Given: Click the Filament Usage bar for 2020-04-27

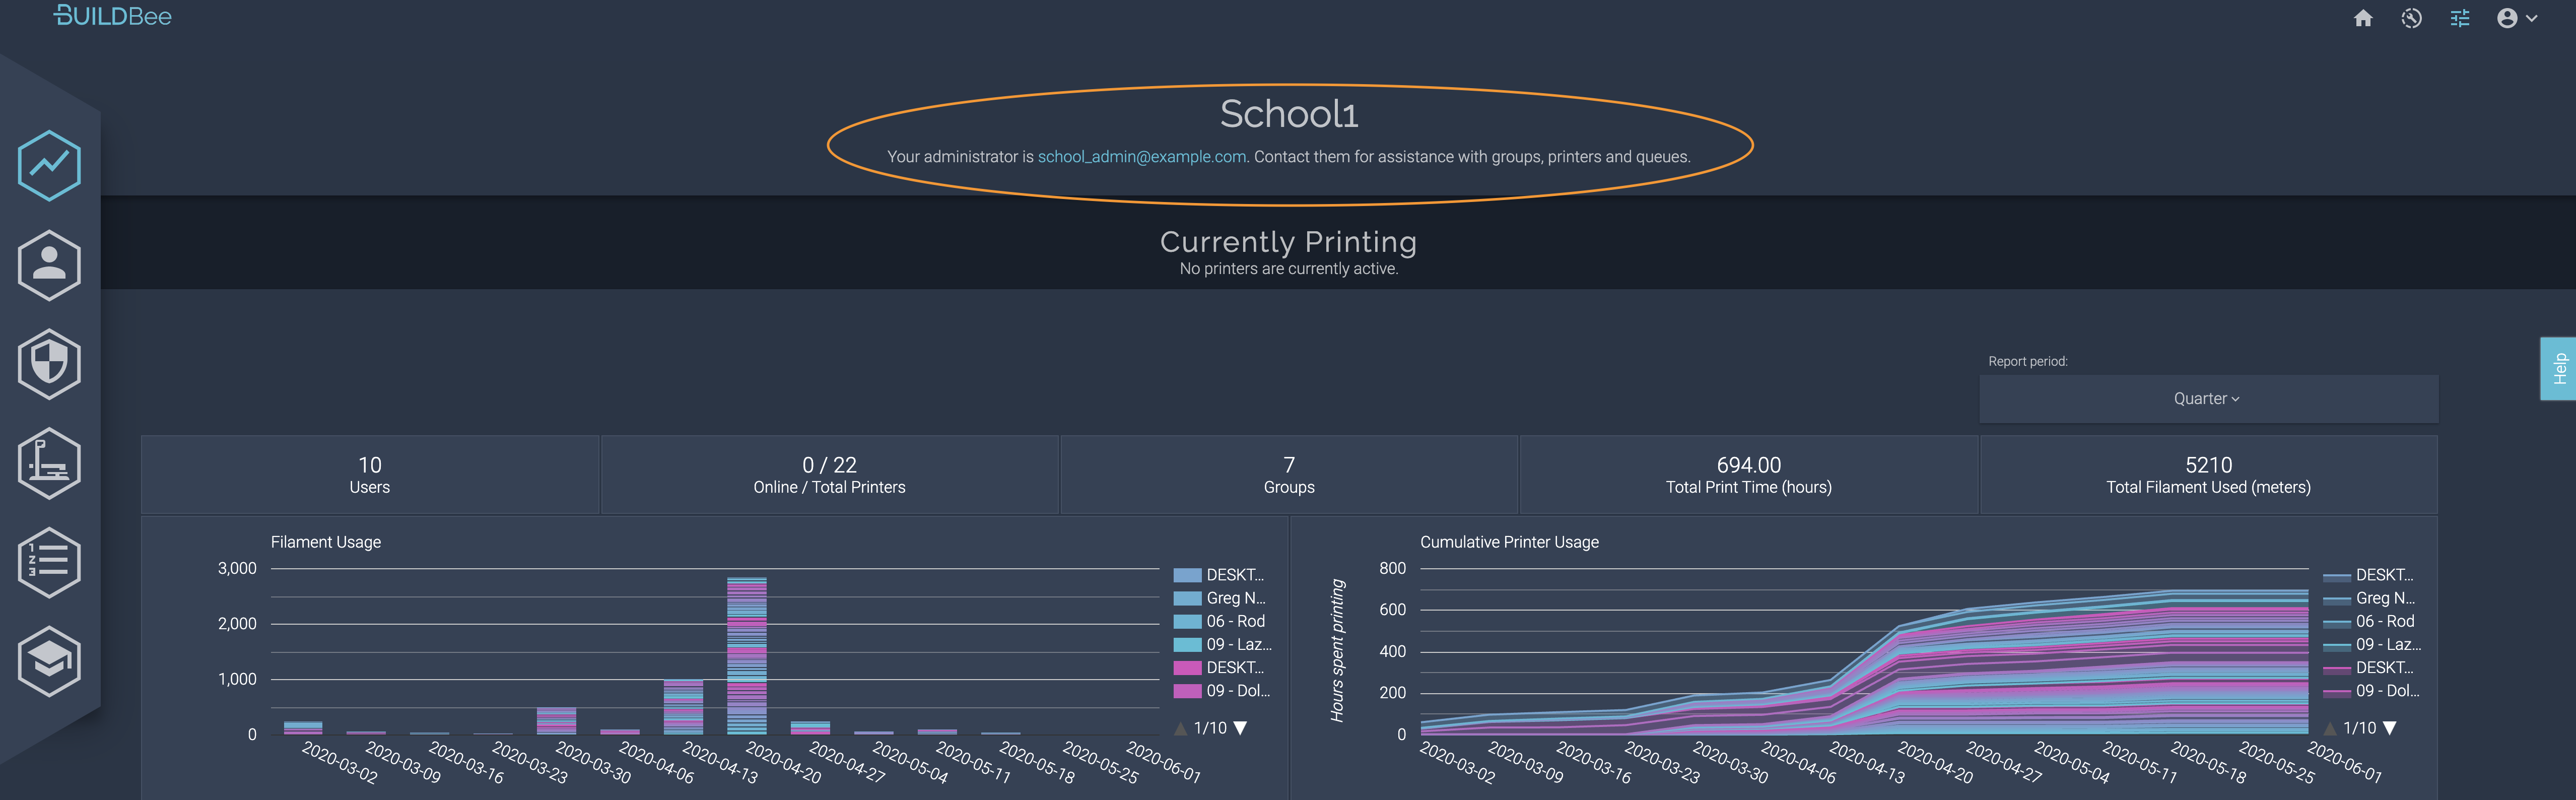Looking at the screenshot, I should [x=810, y=728].
